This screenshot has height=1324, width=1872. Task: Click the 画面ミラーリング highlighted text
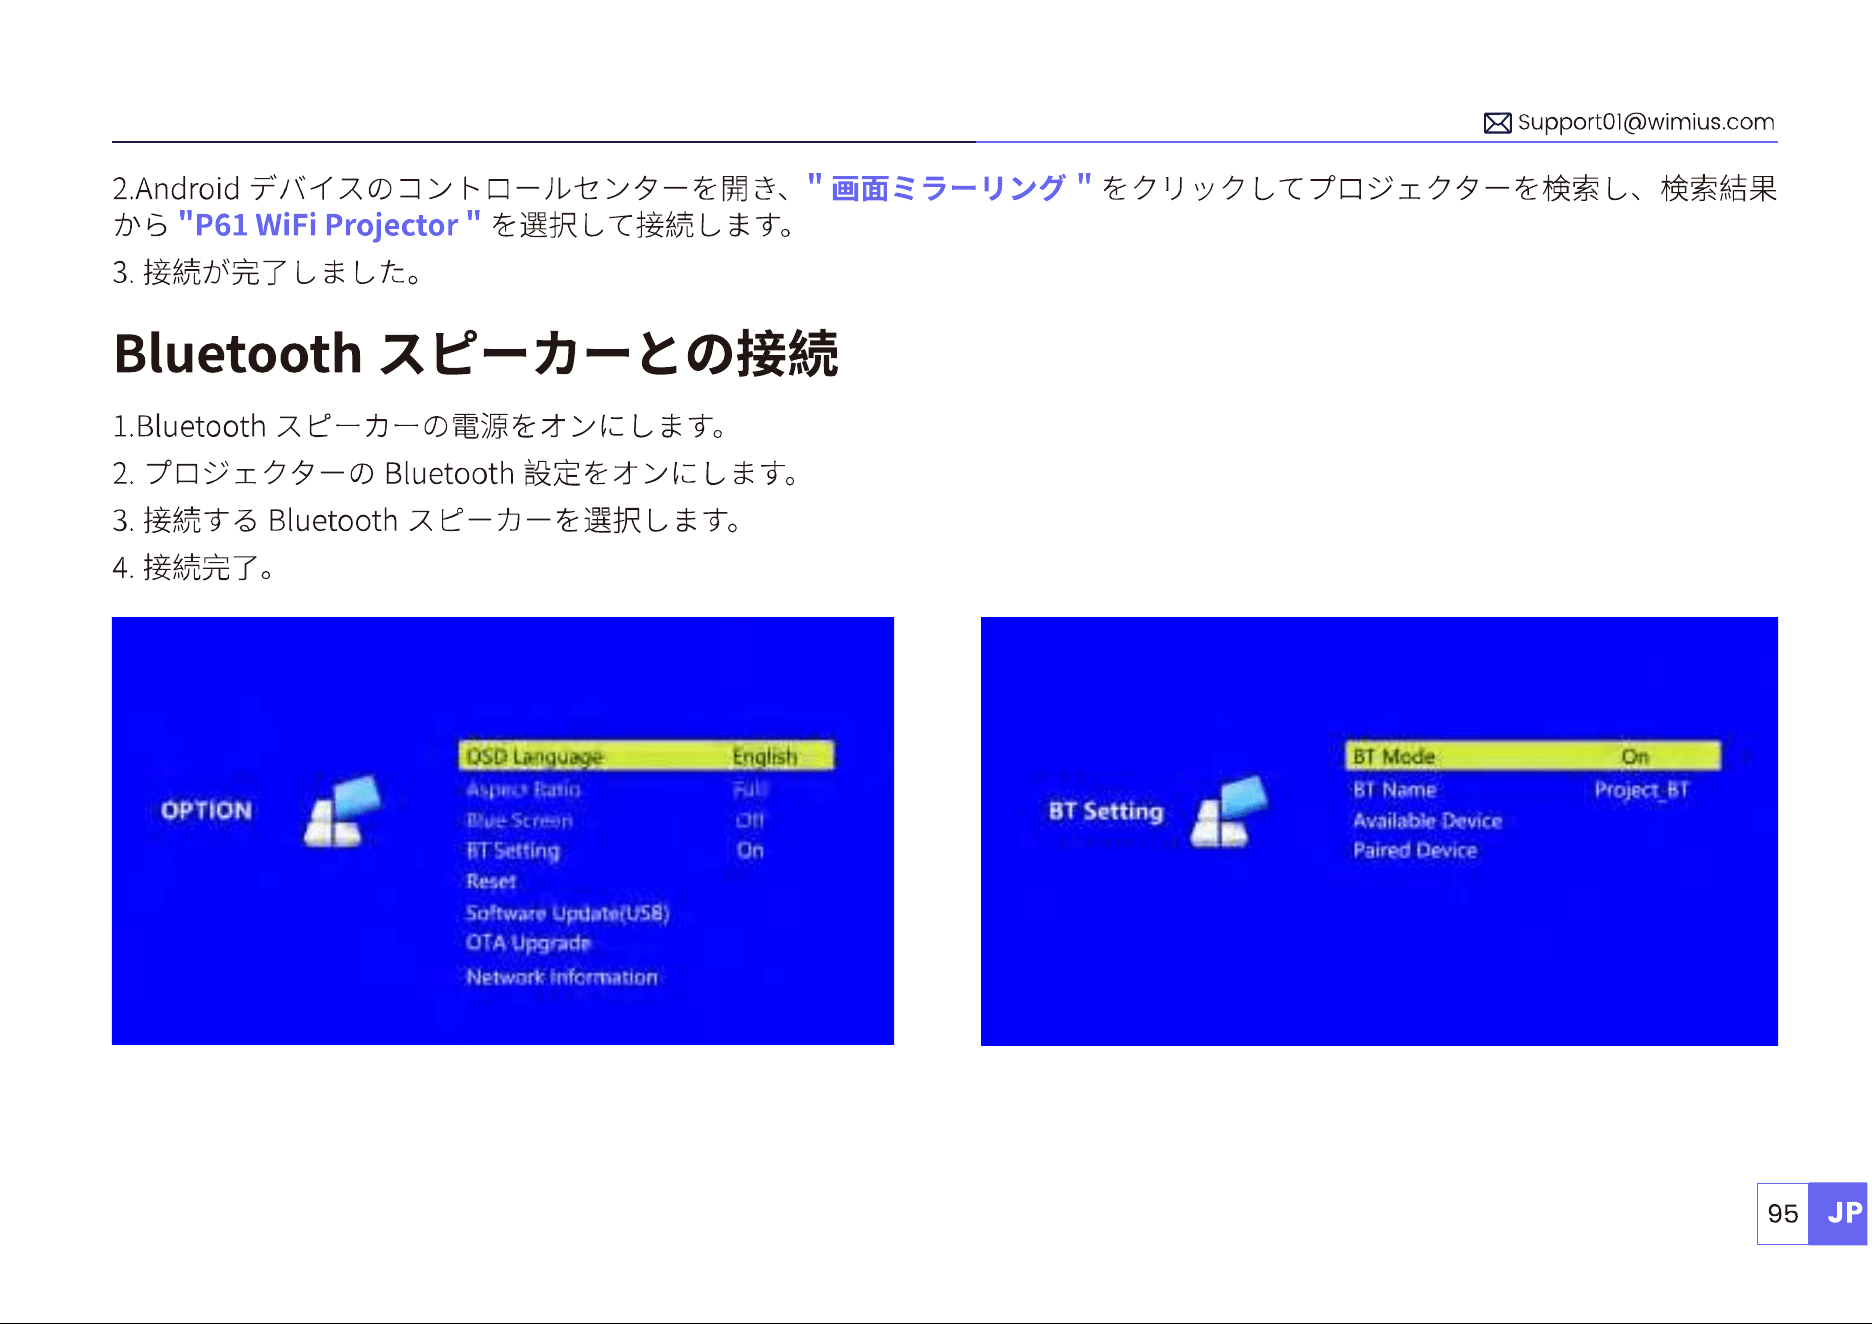point(948,188)
